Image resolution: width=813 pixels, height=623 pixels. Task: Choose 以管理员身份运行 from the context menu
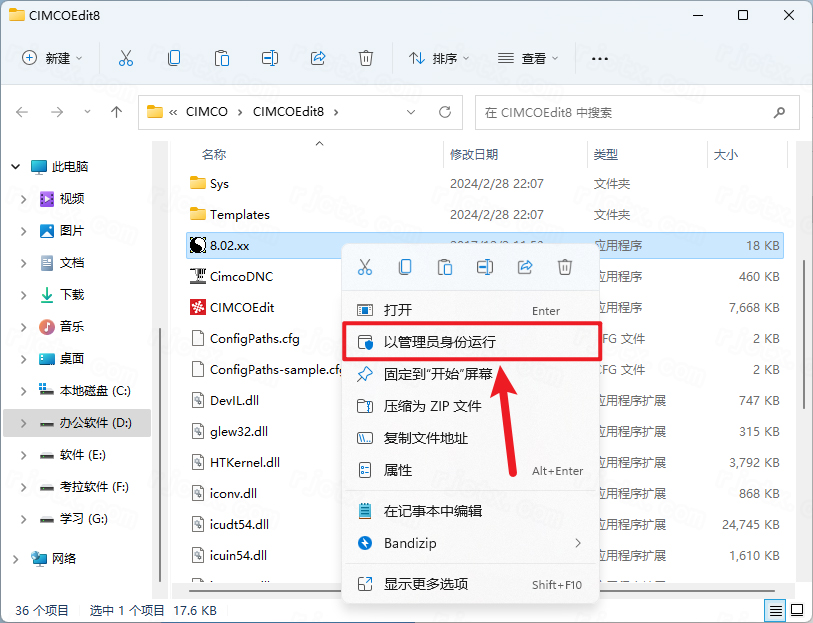pyautogui.click(x=471, y=342)
